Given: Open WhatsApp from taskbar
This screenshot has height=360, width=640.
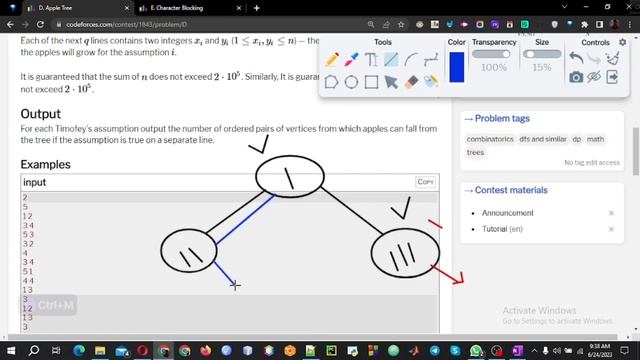Looking at the screenshot, I should 476,351.
